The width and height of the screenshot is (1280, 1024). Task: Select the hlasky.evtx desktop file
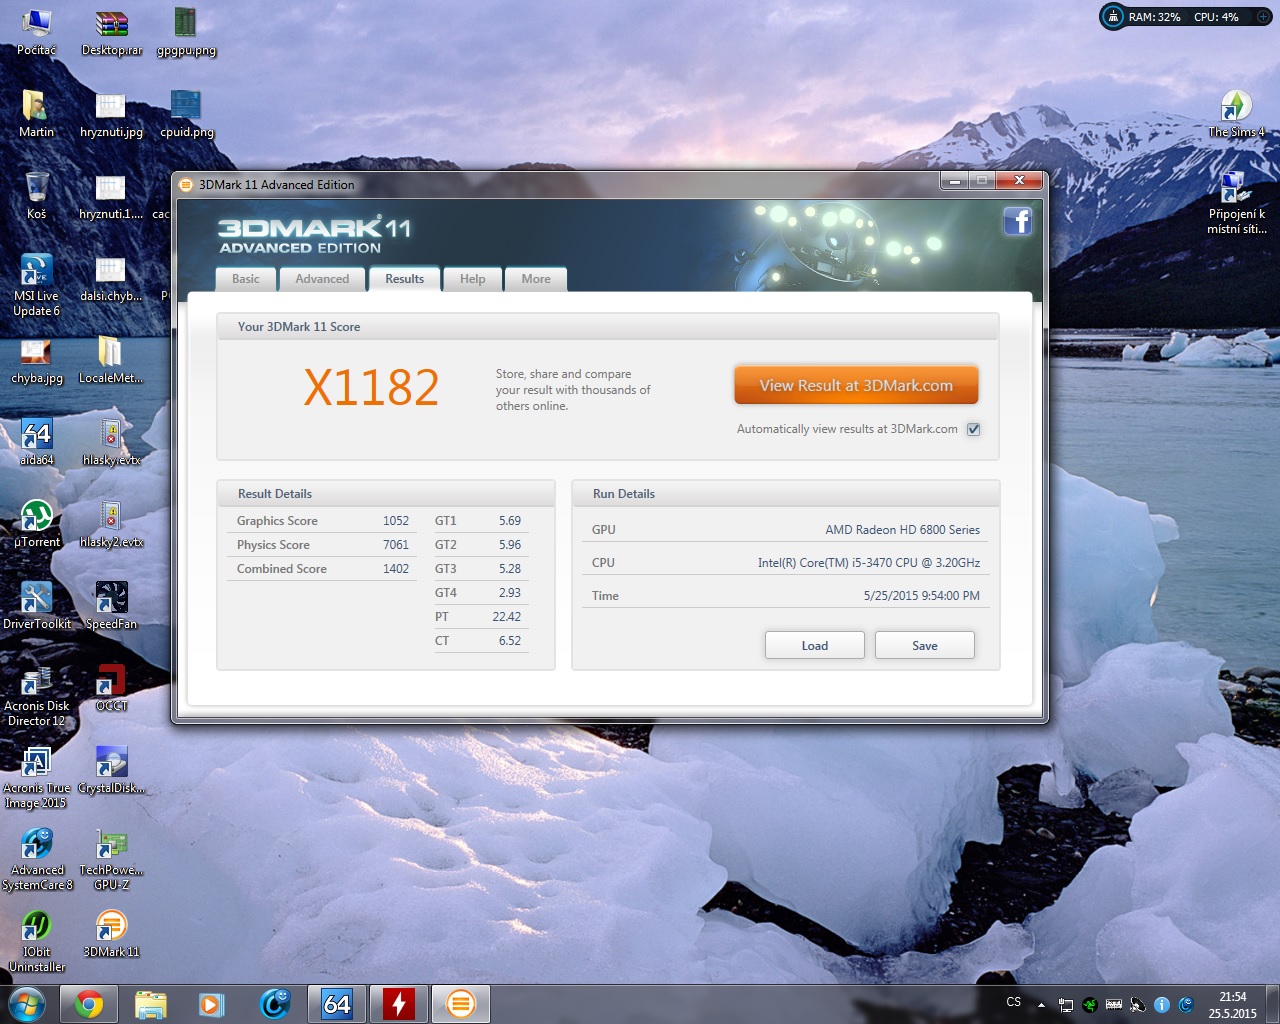click(x=112, y=442)
